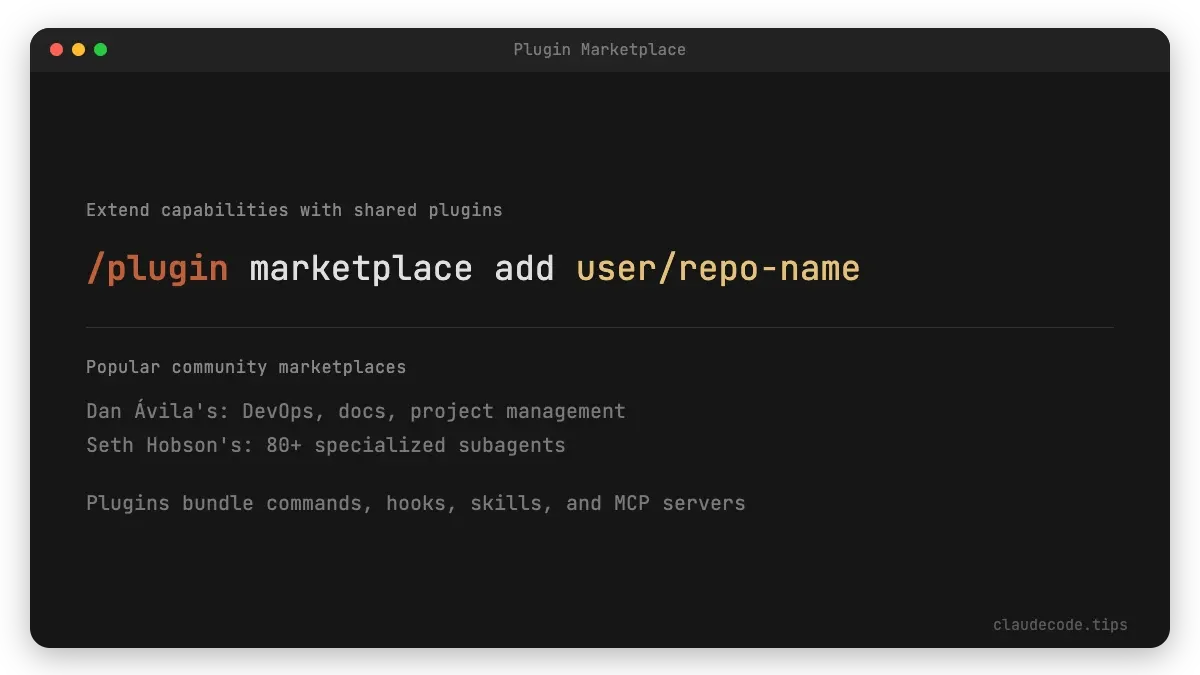Screen dimensions: 1200x675
Task: Open the Dan Ávila's DevOps menu entry
Action: pyautogui.click(x=355, y=410)
